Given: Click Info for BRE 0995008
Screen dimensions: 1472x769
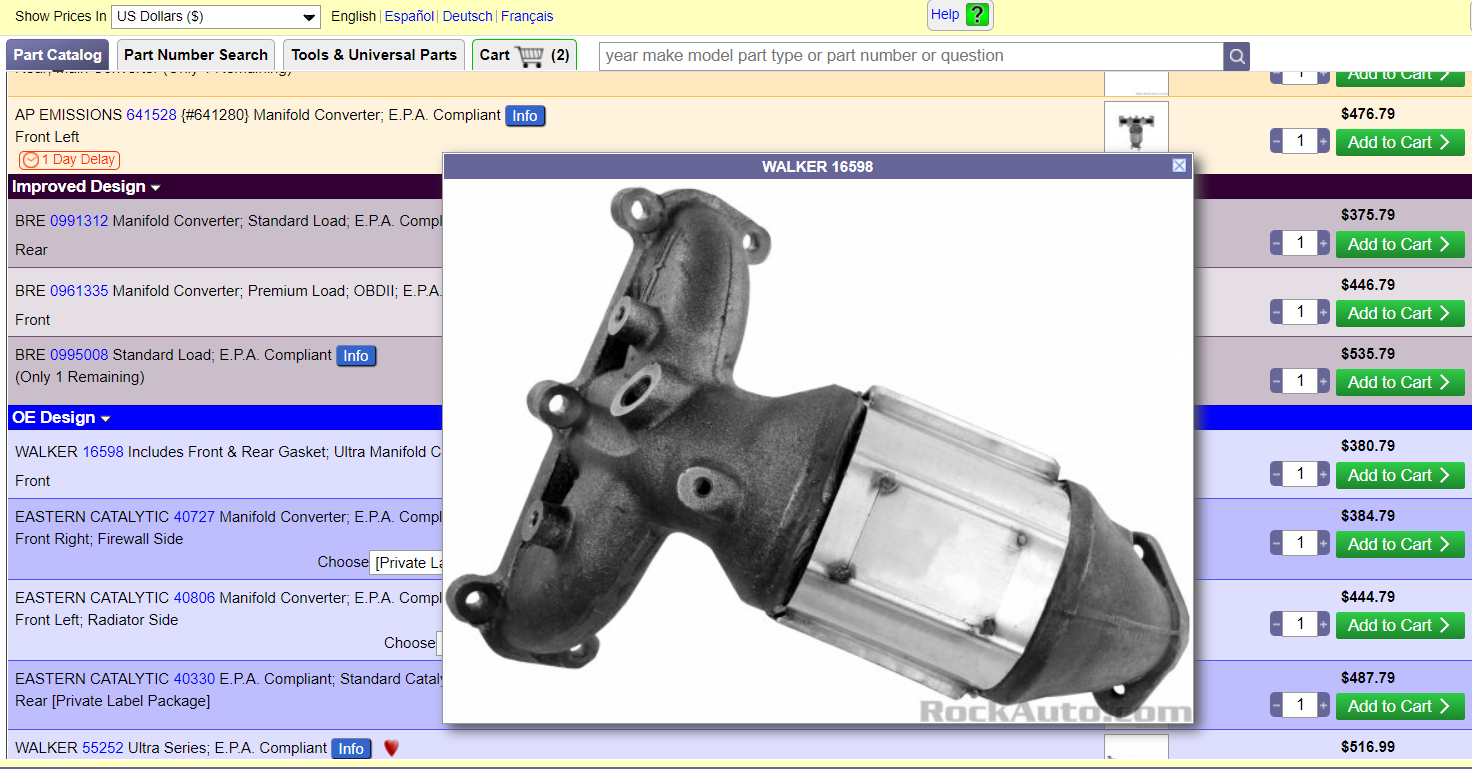Looking at the screenshot, I should point(356,356).
